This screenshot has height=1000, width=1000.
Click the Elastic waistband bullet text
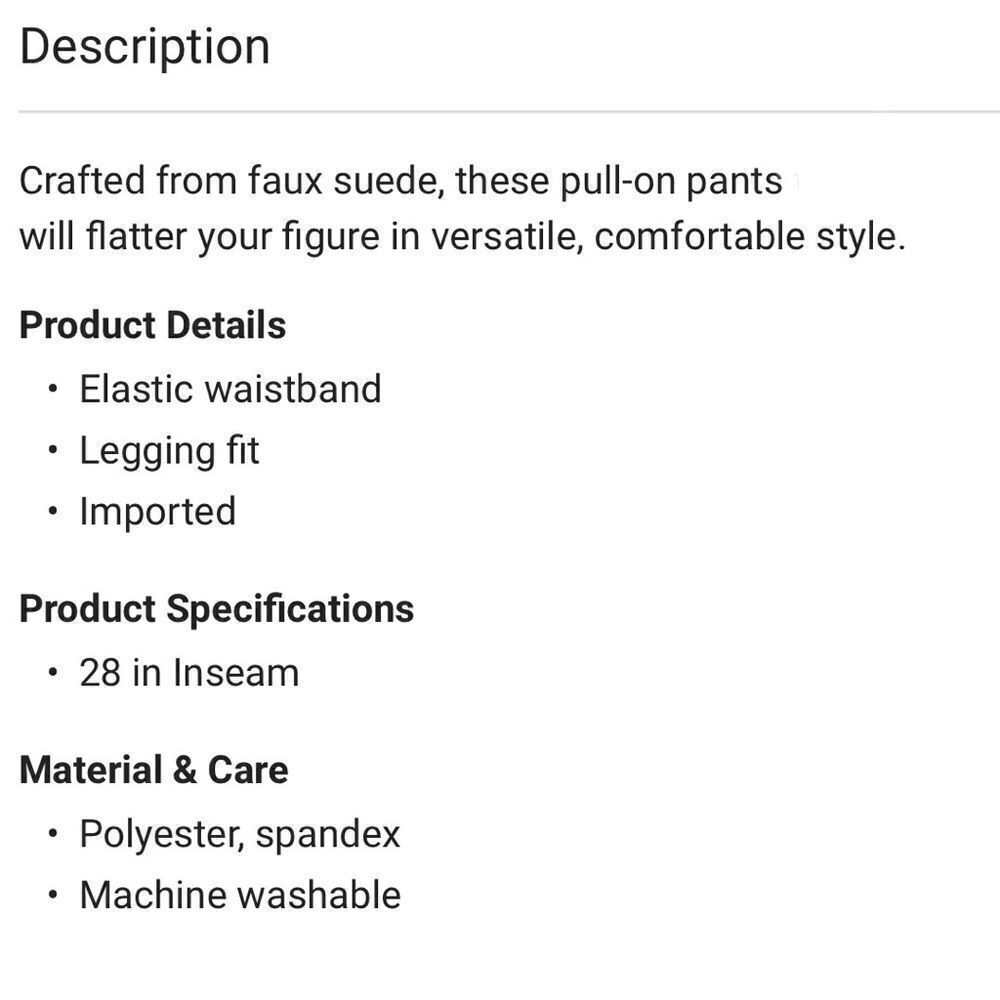230,388
